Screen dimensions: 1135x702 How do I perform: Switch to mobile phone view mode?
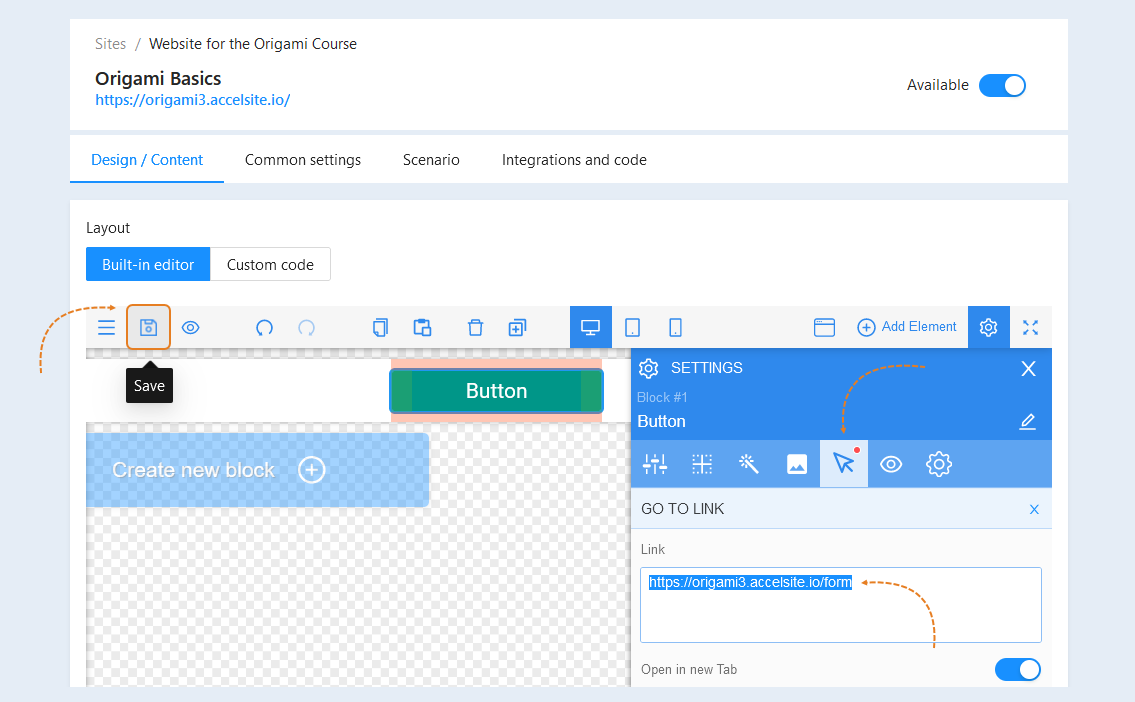675,328
